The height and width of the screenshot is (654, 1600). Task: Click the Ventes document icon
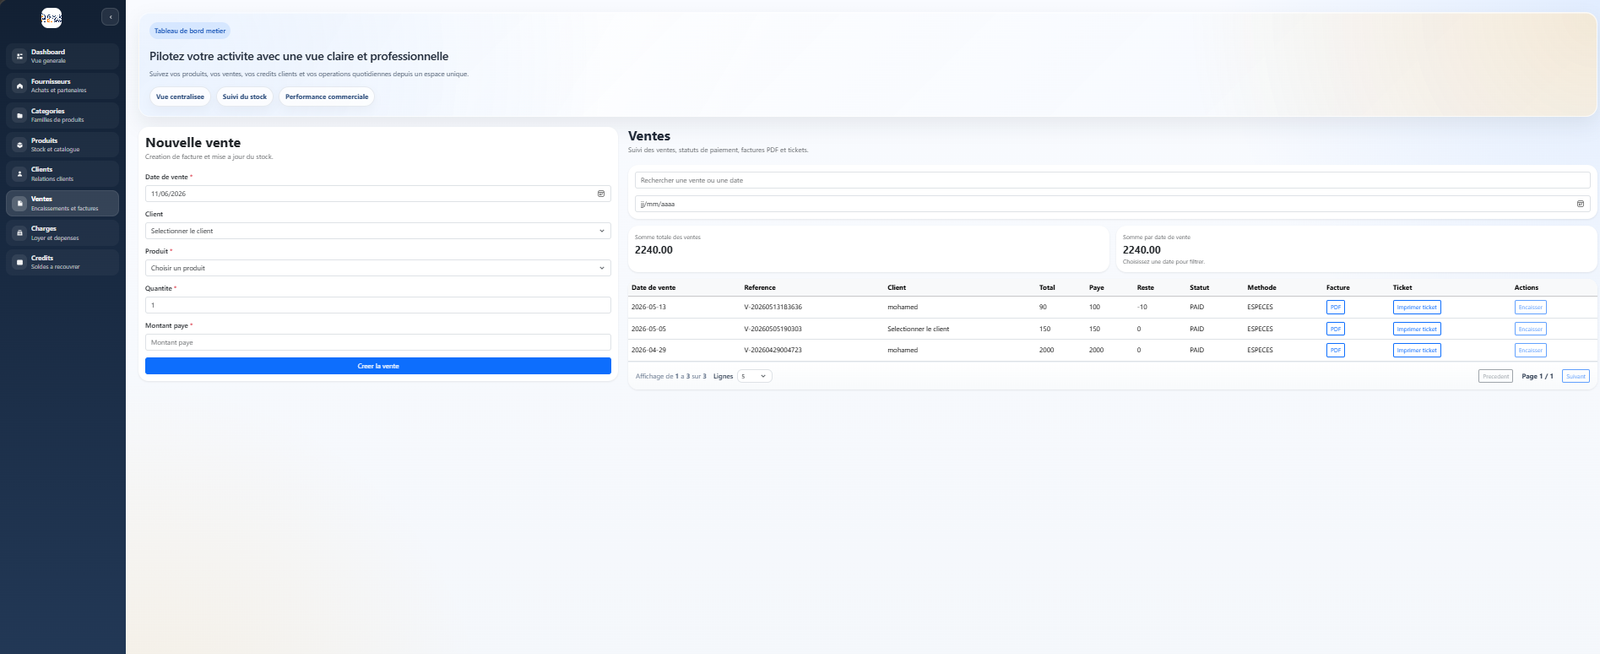tap(19, 203)
